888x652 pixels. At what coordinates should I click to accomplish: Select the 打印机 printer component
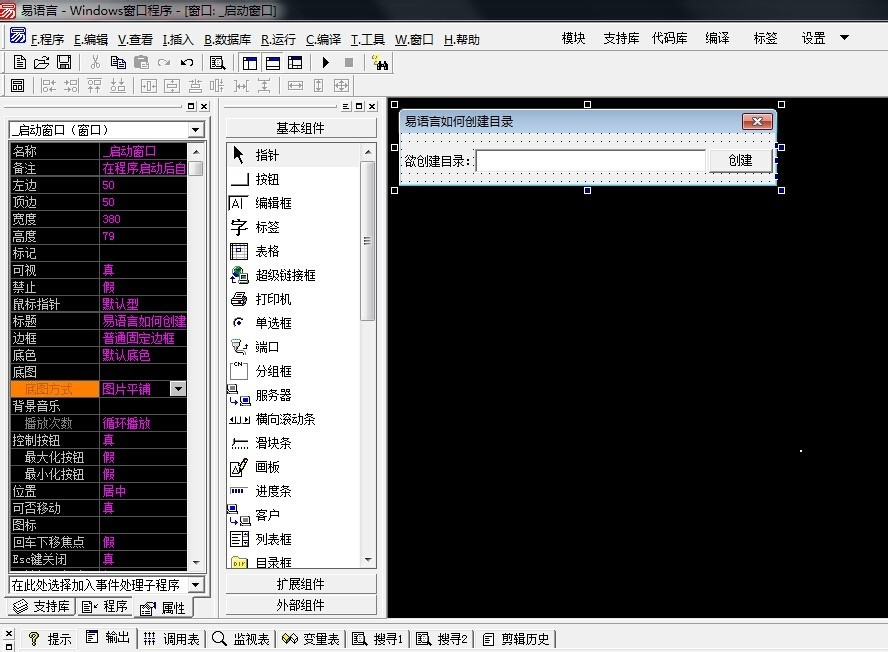[x=293, y=299]
